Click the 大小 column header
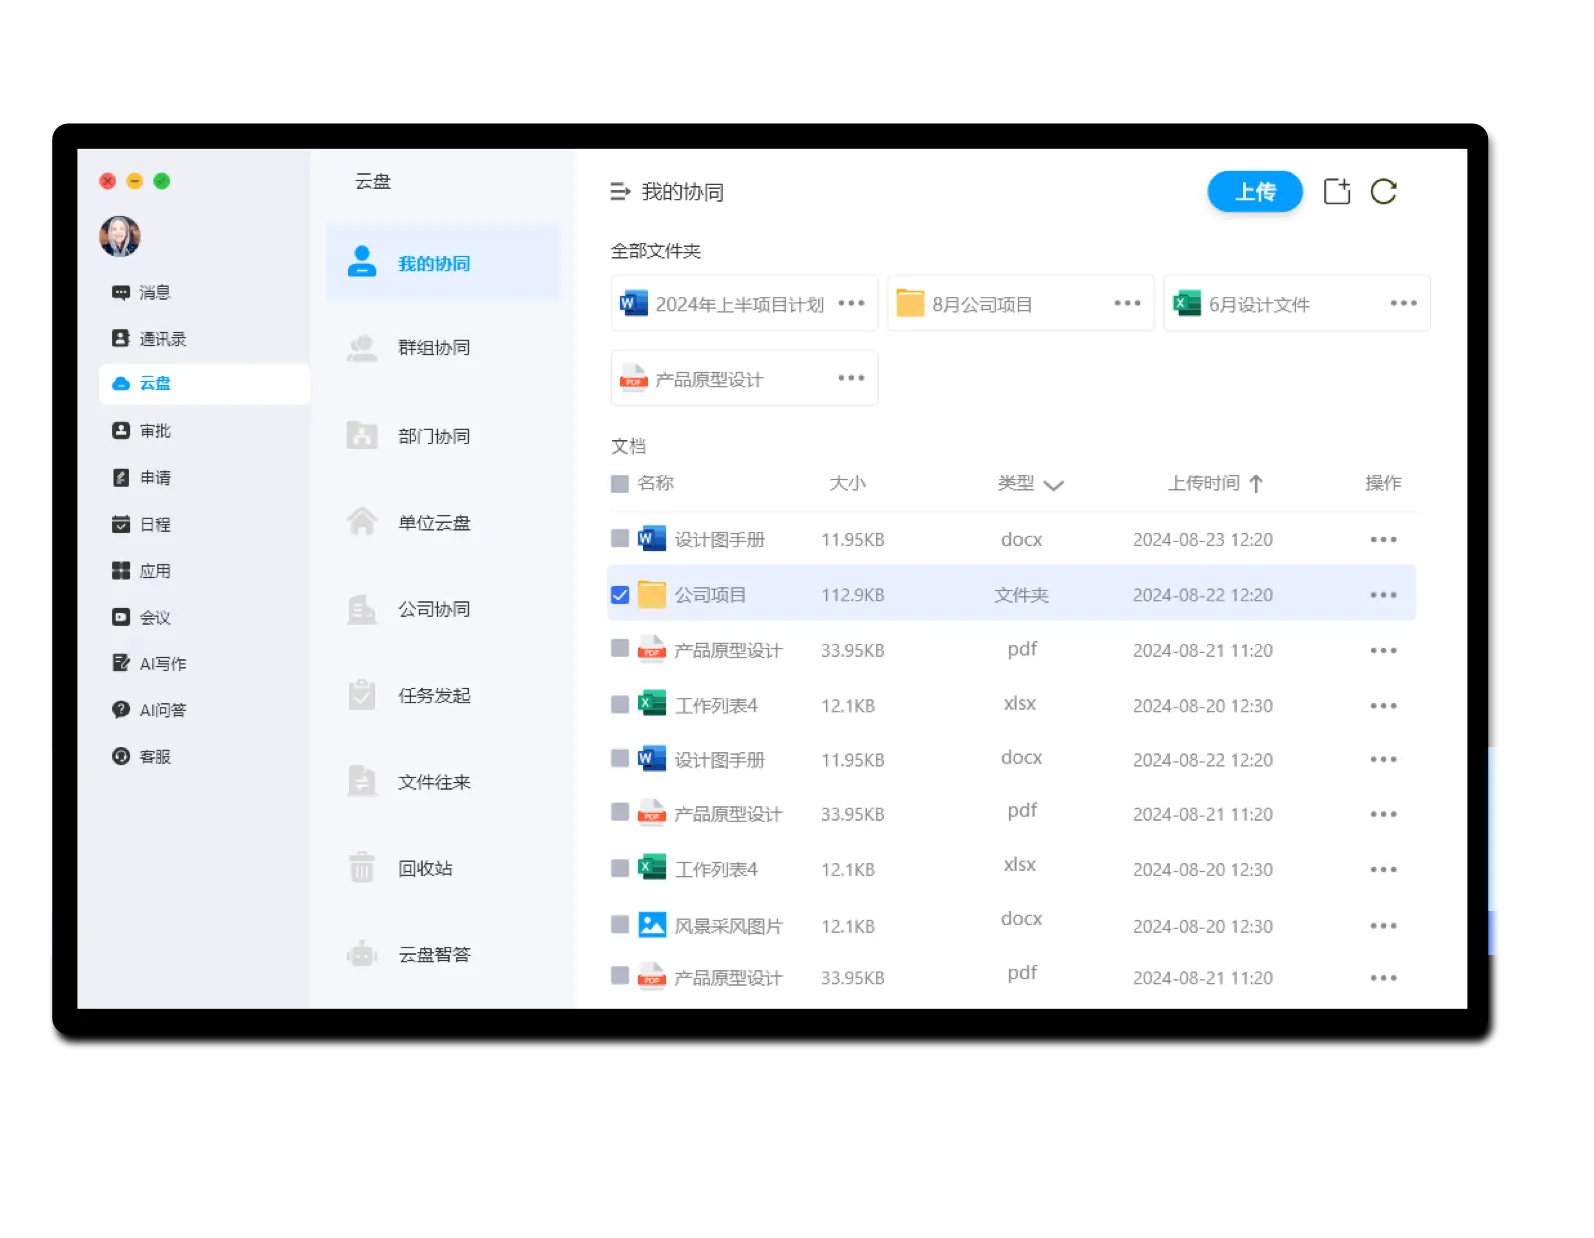This screenshot has height=1238, width=1594. (x=847, y=483)
